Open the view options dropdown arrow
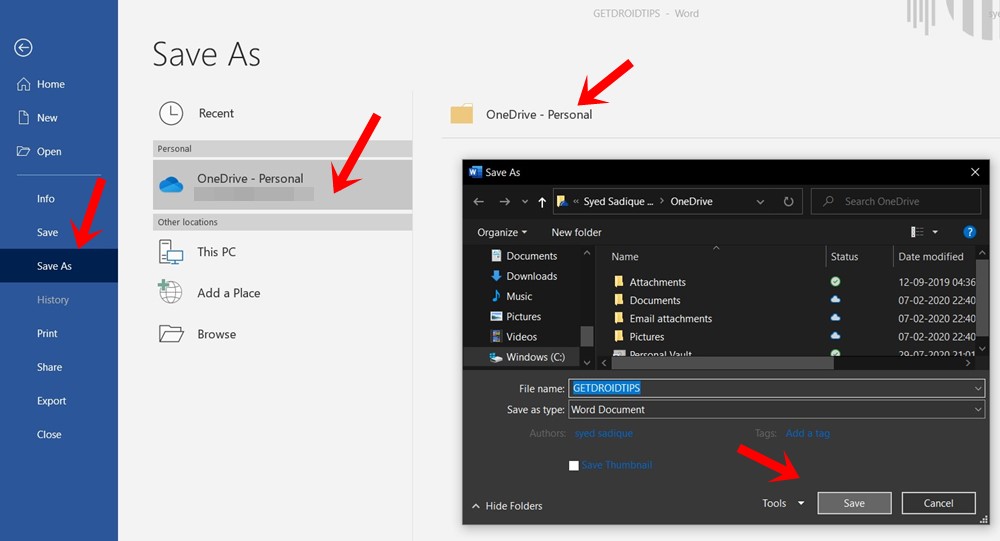Viewport: 1000px width, 541px height. pyautogui.click(x=935, y=232)
